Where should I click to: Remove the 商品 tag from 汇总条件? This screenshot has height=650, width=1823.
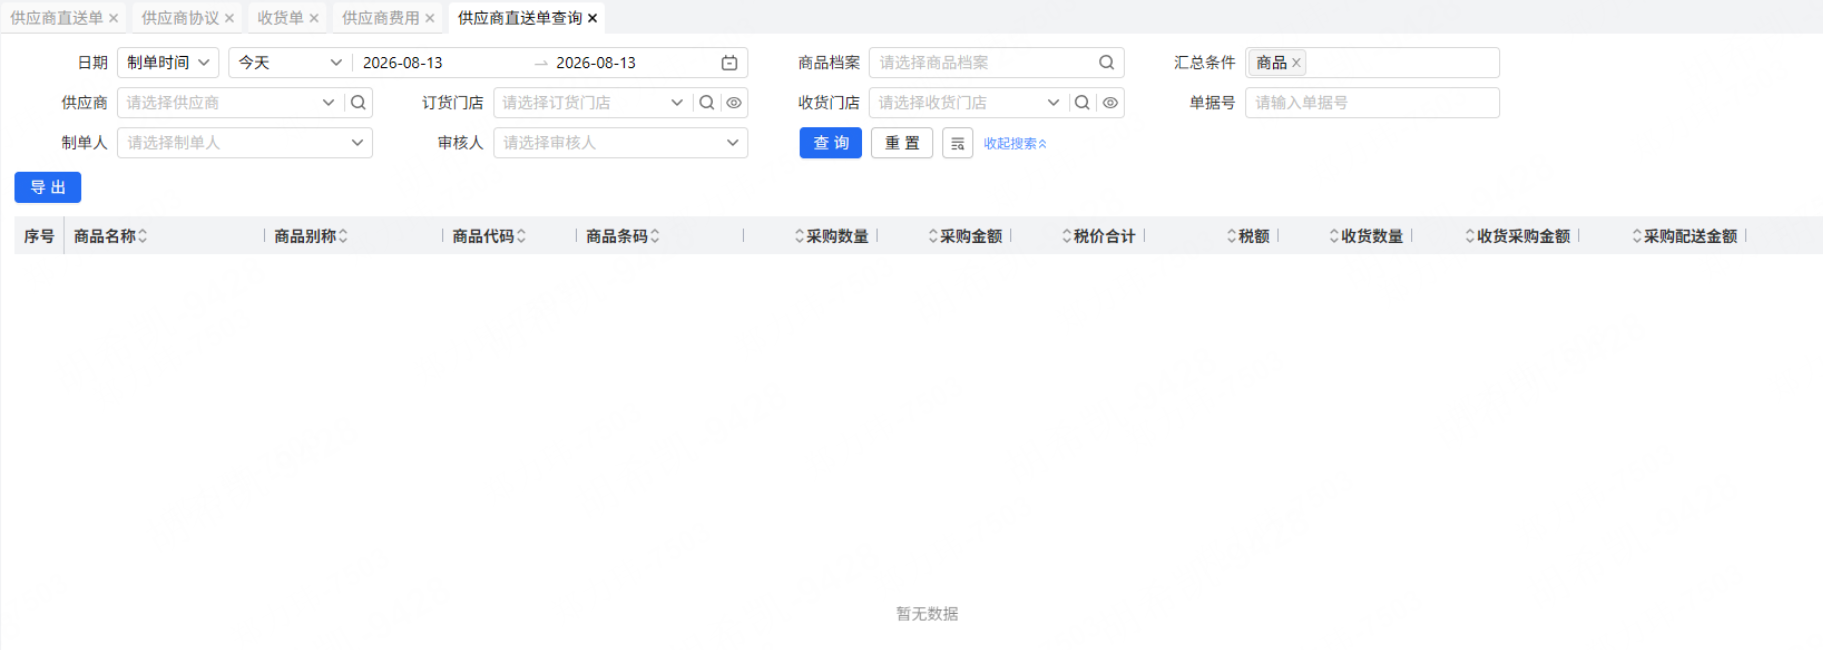[1296, 62]
